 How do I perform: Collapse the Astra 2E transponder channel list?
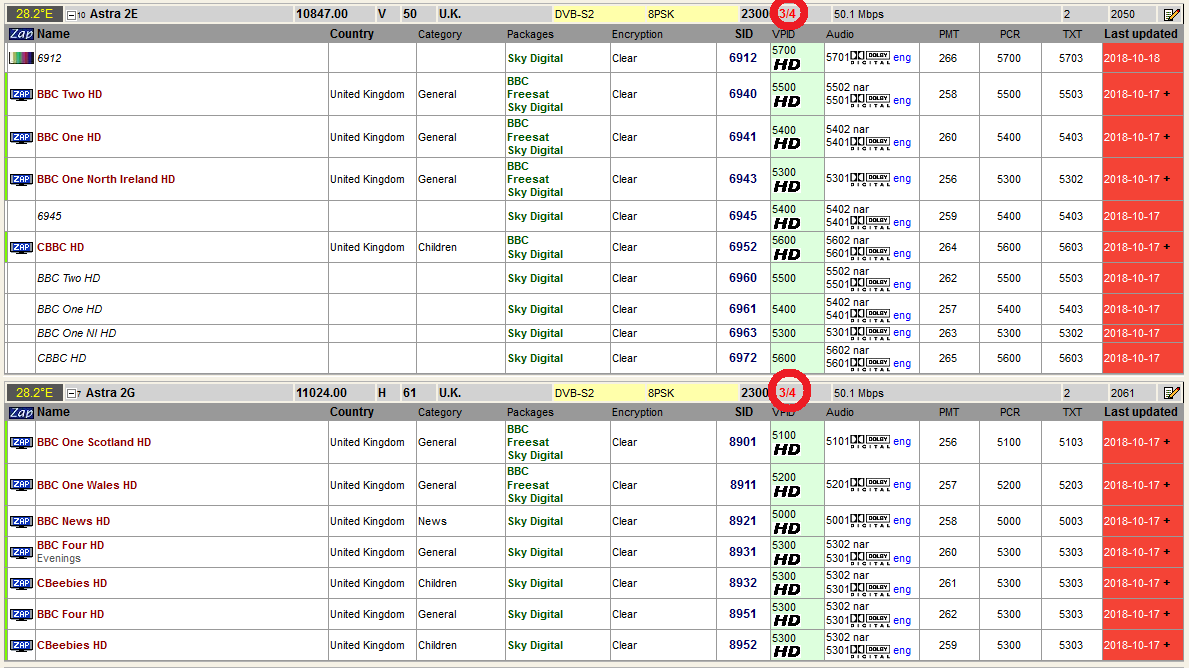(x=71, y=15)
